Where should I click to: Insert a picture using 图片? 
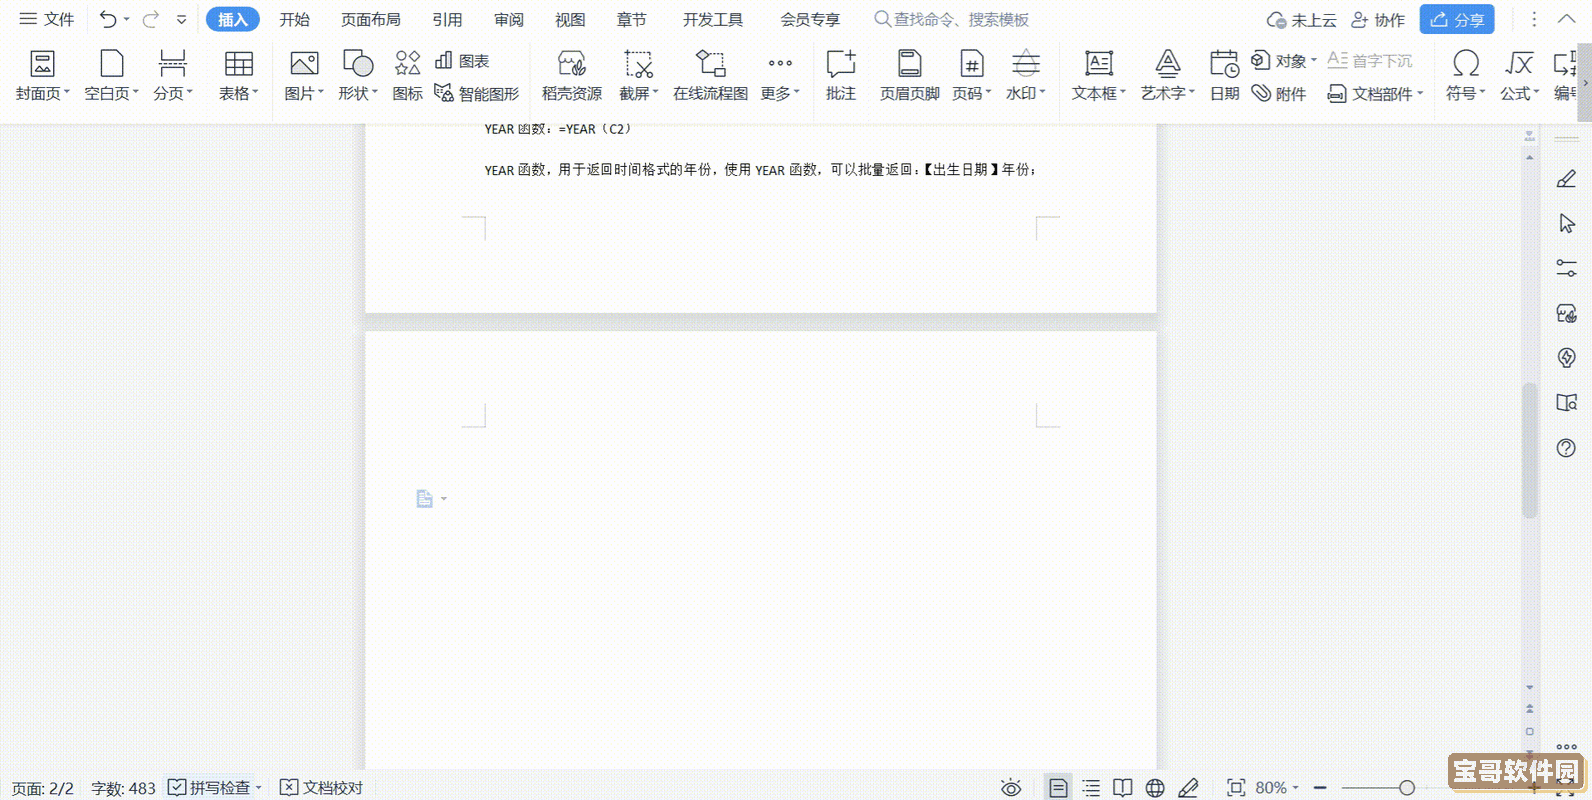[x=304, y=76]
